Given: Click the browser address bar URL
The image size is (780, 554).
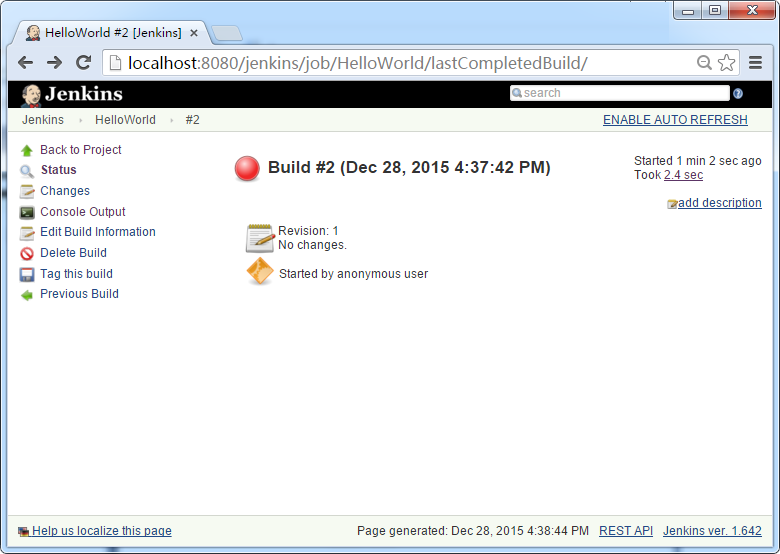Looking at the screenshot, I should [358, 63].
